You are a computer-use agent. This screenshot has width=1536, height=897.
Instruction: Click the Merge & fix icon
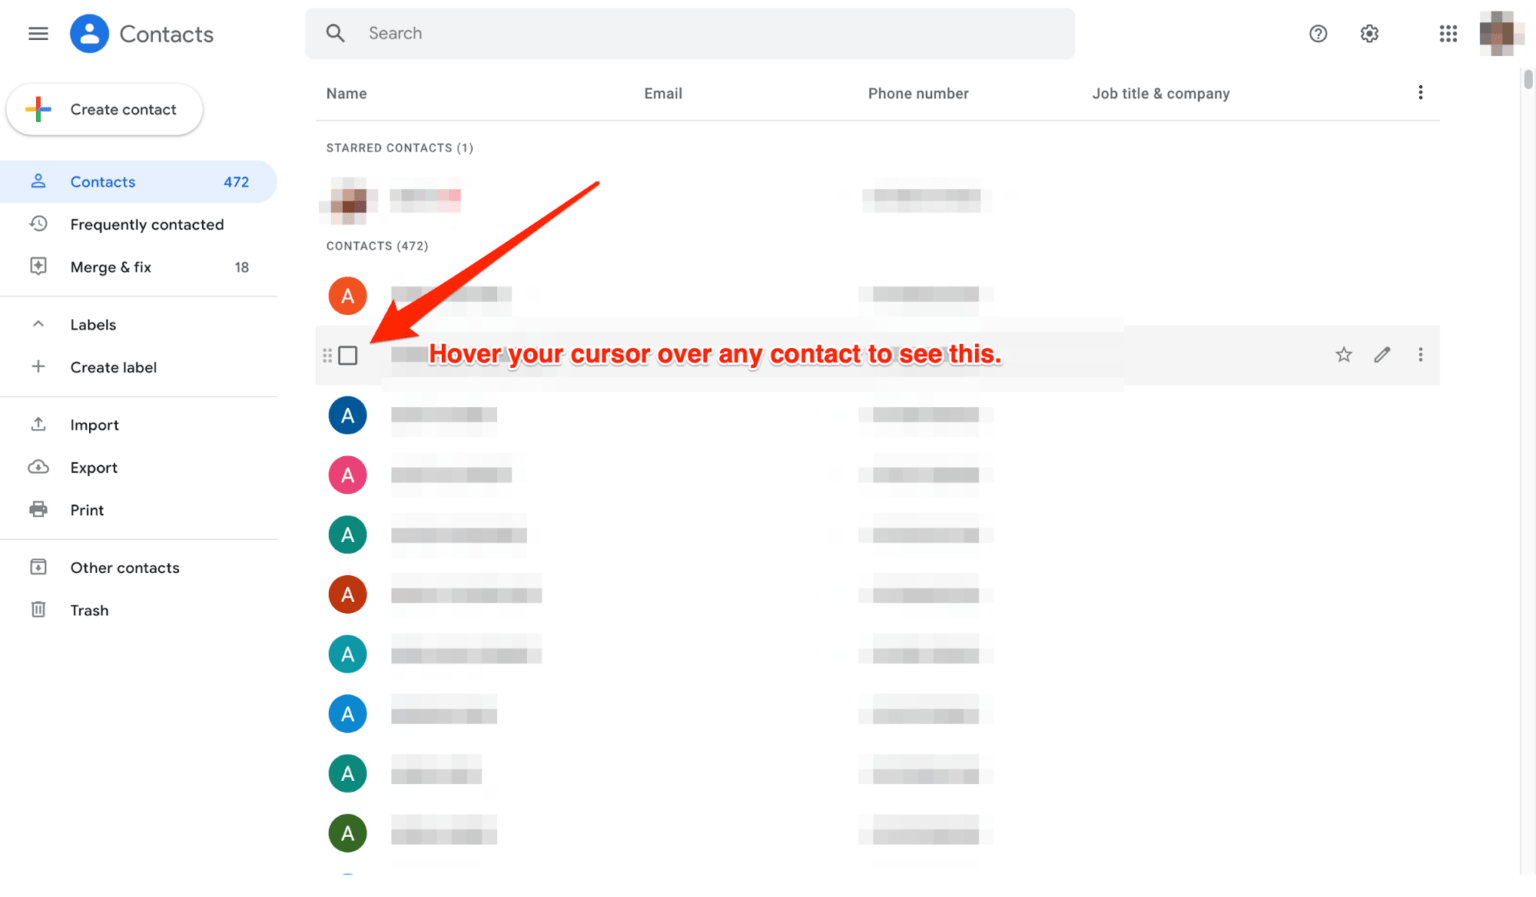[38, 266]
